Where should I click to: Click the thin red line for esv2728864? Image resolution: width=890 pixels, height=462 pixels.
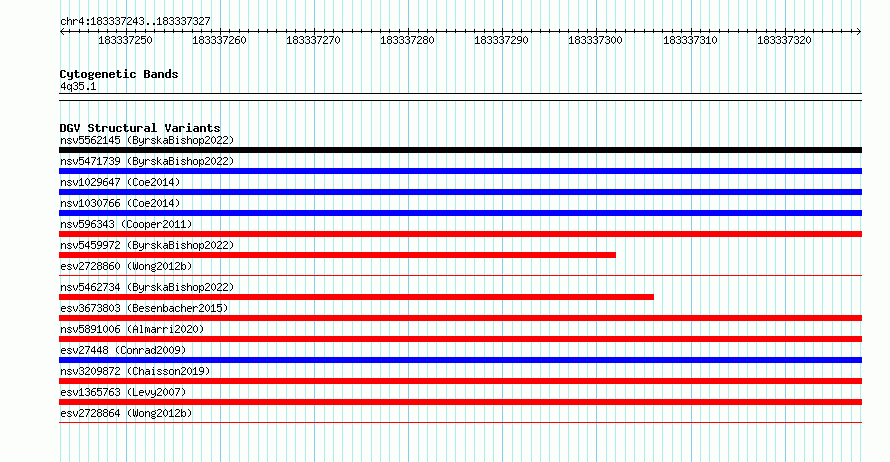pos(460,423)
